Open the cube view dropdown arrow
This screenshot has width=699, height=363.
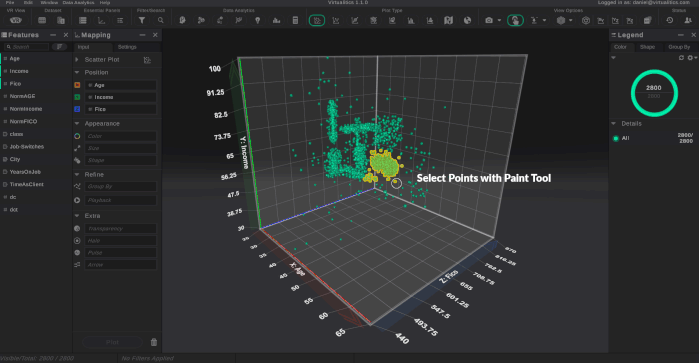click(x=571, y=20)
